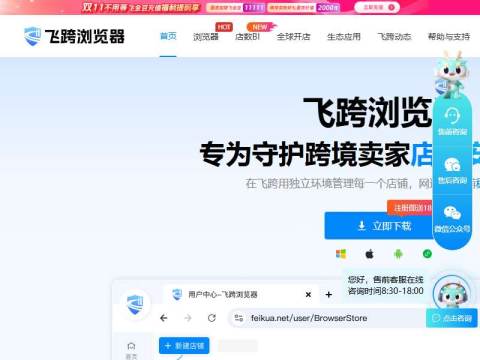
Task: Click the favicon on the 用户中心 tab
Action: (x=177, y=294)
